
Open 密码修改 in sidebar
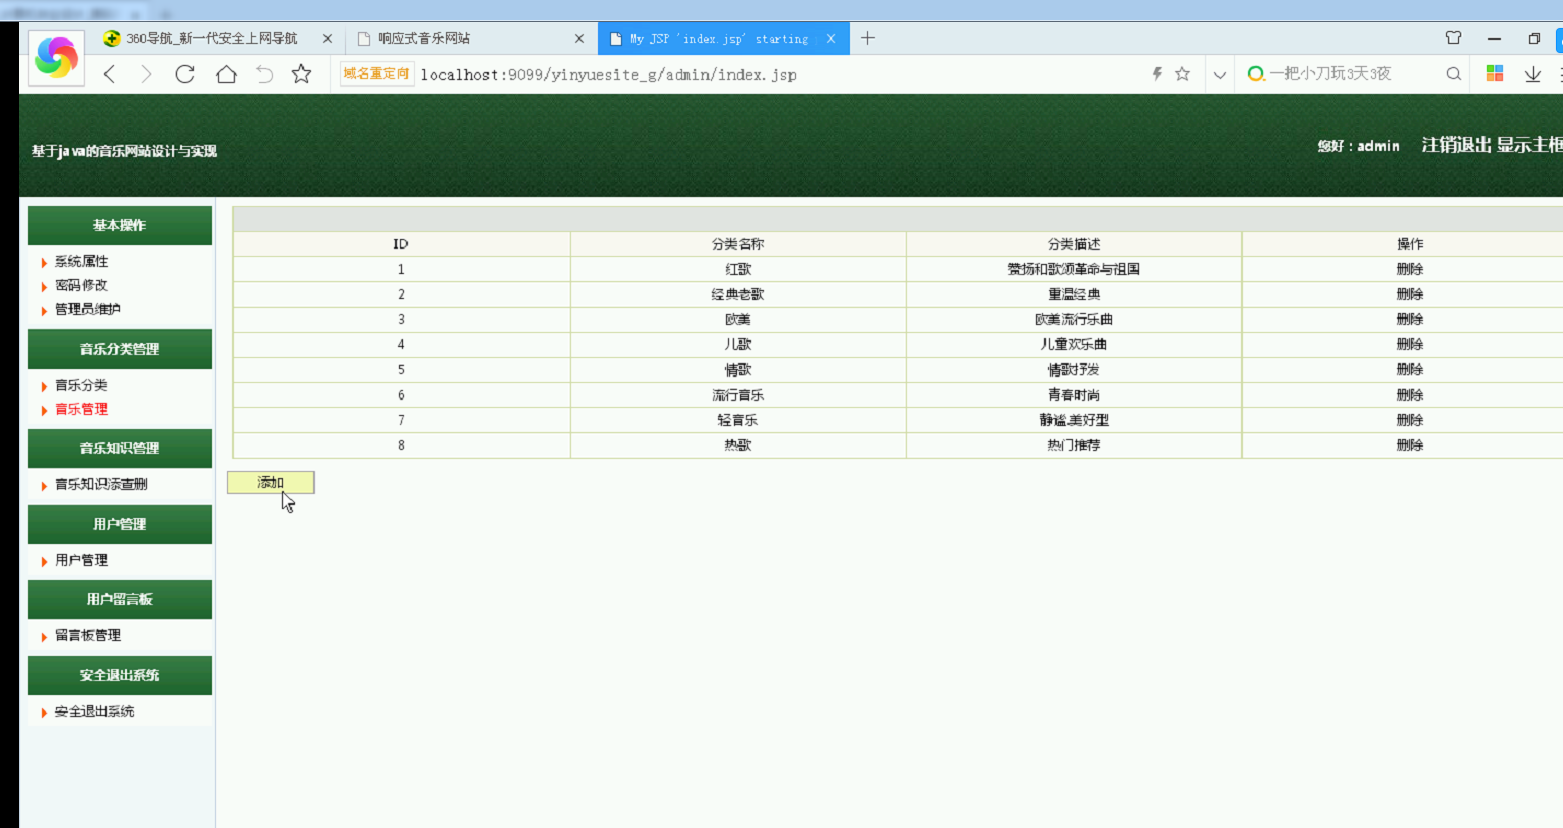click(81, 285)
